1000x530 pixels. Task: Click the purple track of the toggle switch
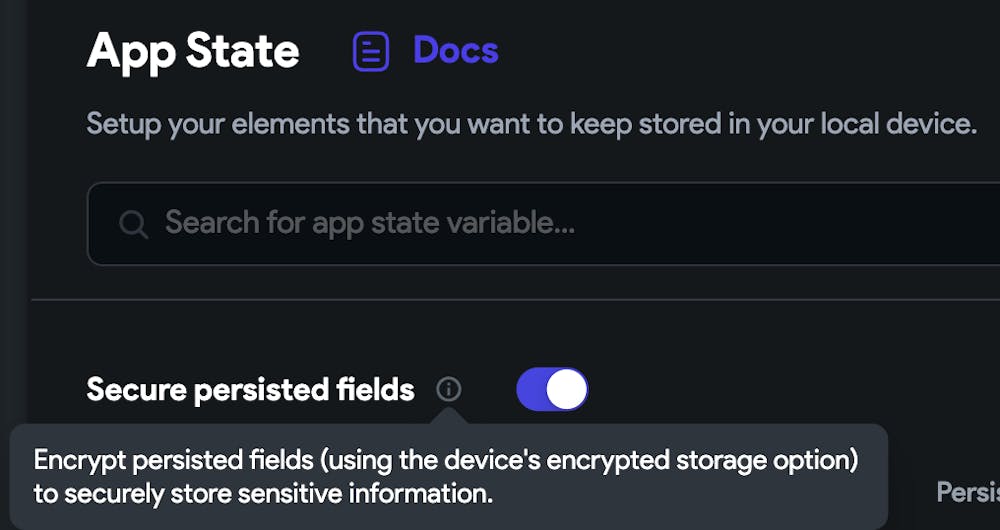(532, 389)
